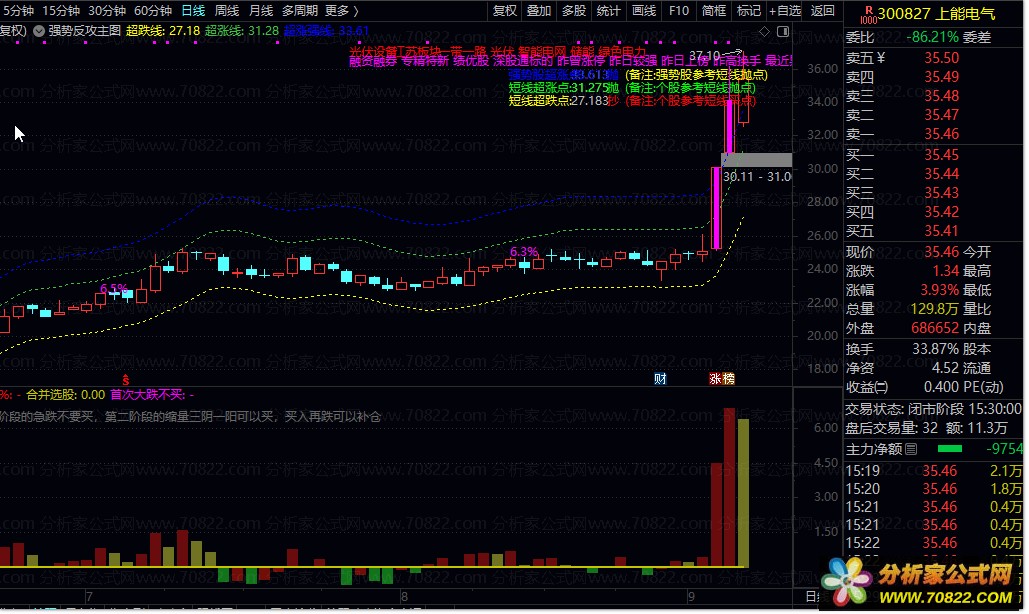Screen dimensions: 1029x614
Task: Click the red $ marker on timeline
Action: (125, 380)
